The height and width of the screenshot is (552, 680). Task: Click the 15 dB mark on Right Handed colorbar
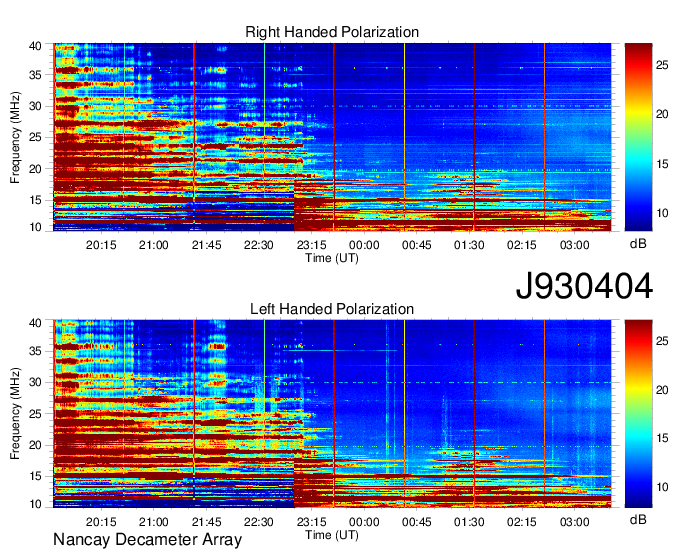662,164
